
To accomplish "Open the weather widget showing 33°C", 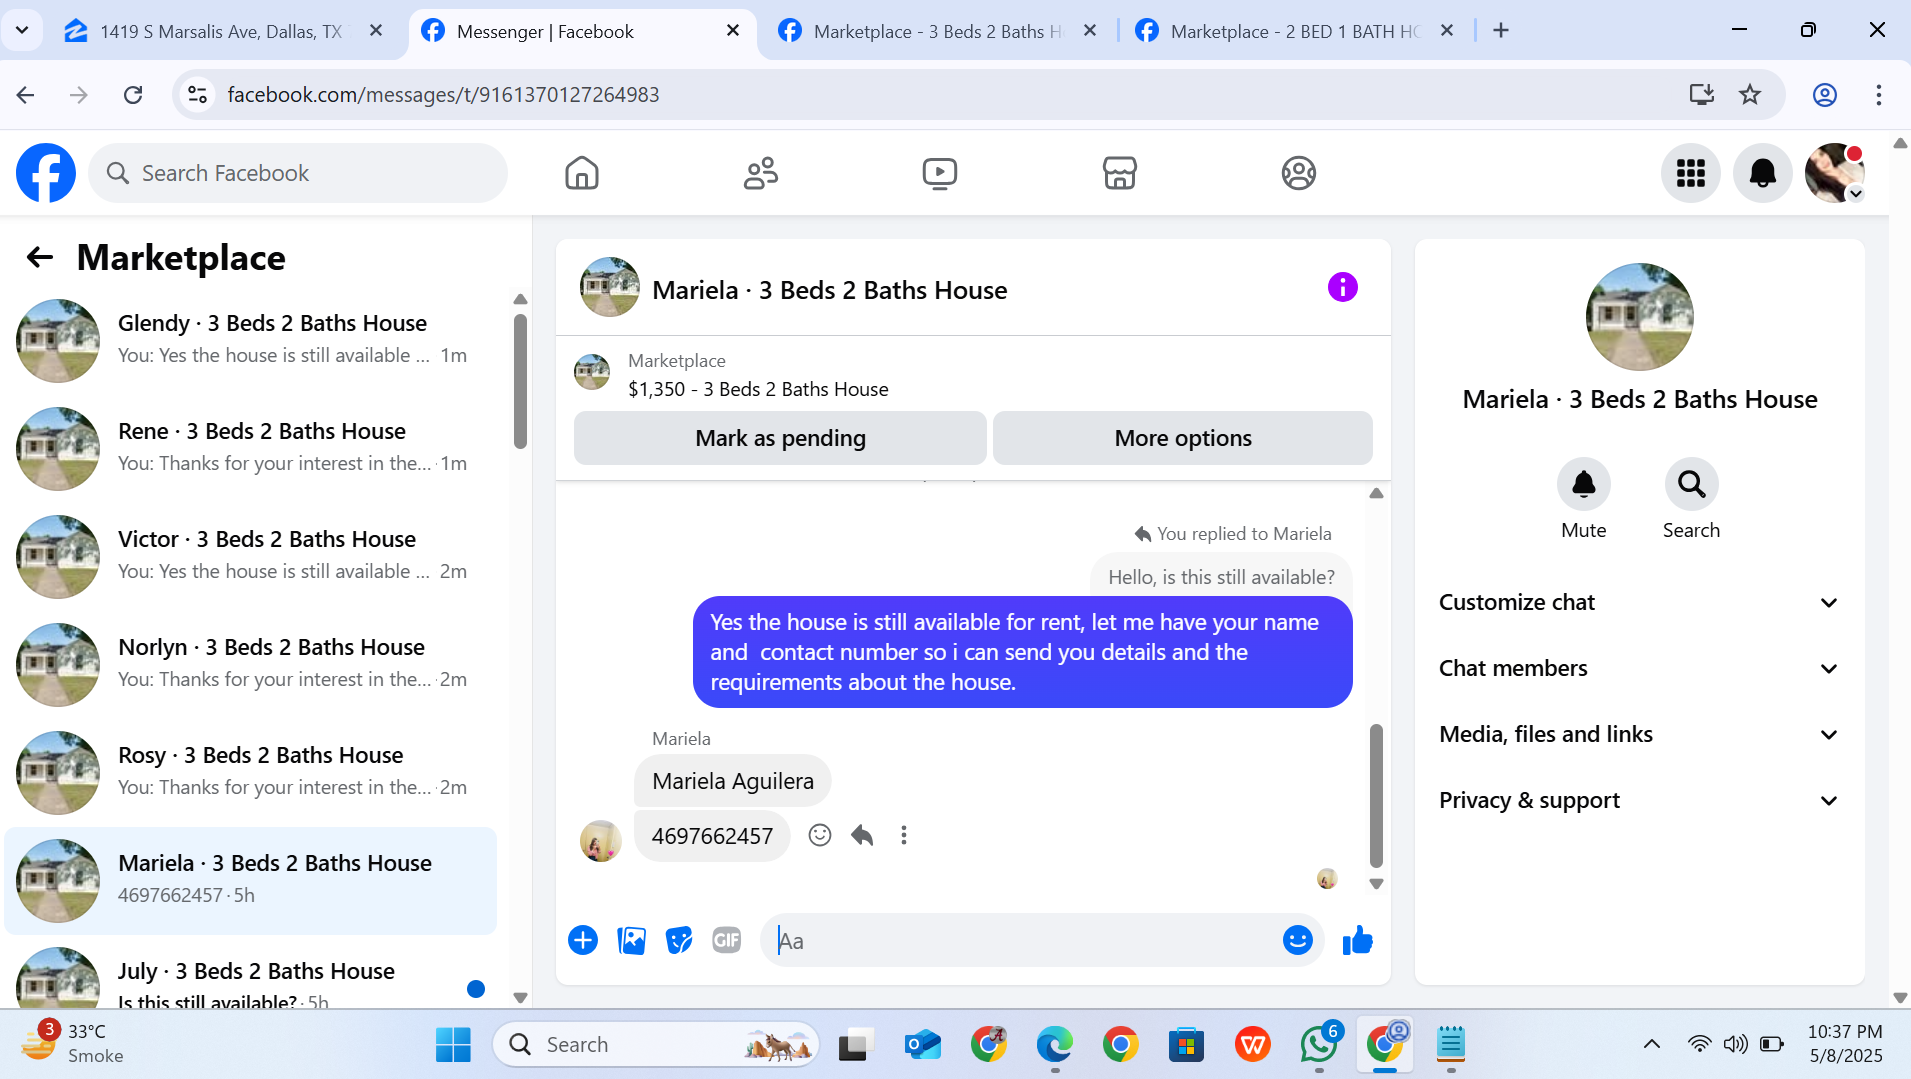I will click(x=75, y=1044).
